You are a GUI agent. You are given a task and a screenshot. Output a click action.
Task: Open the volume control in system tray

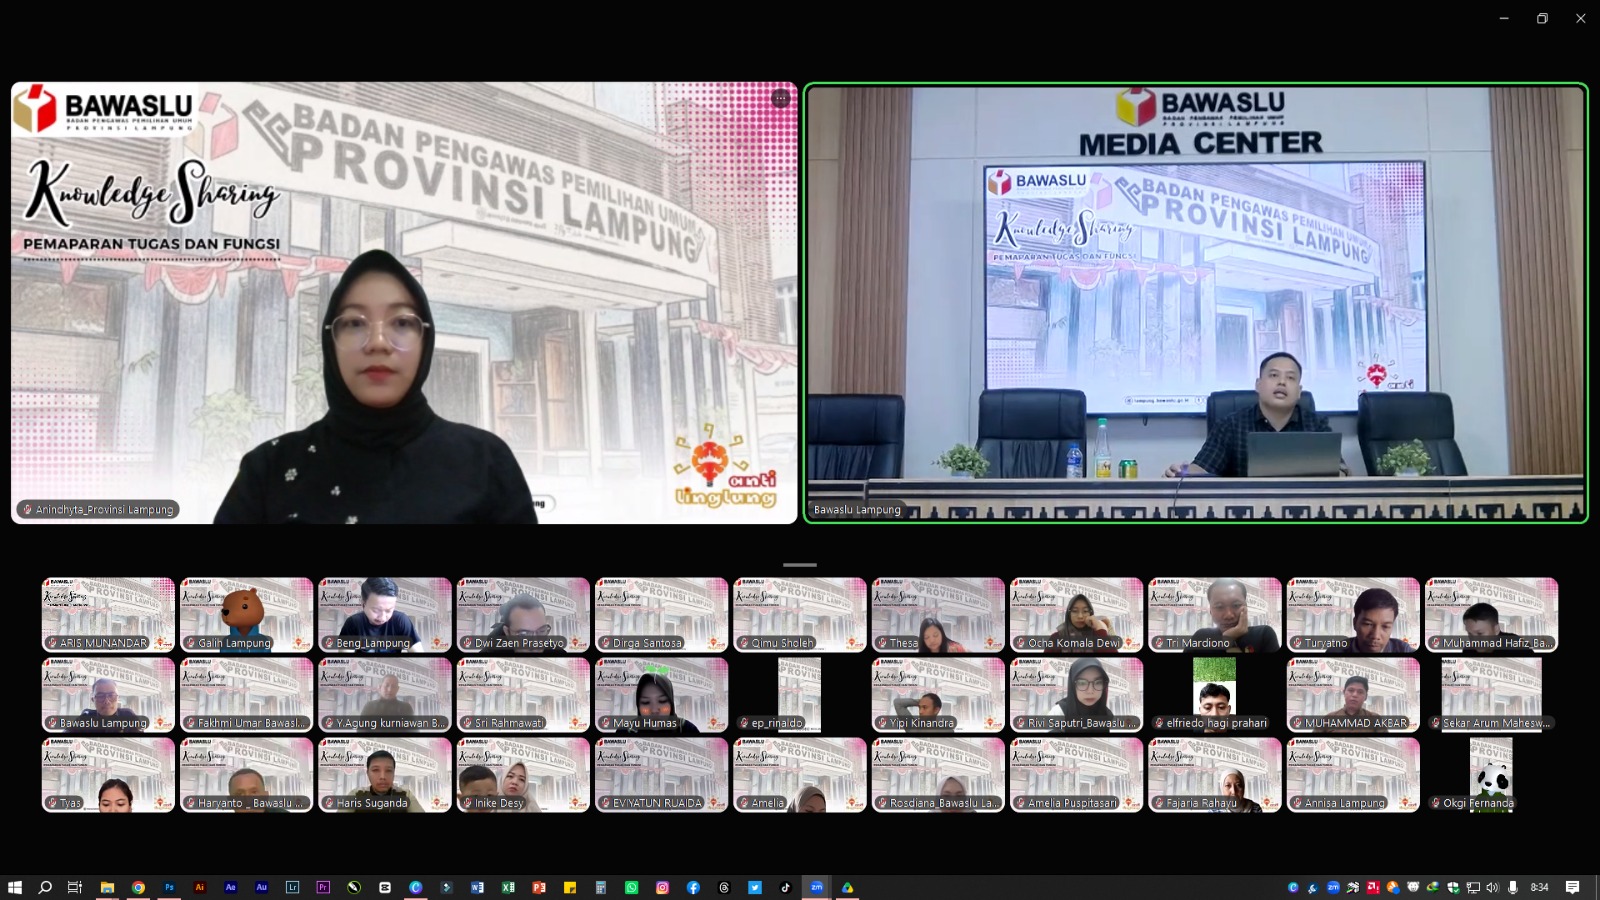1493,887
